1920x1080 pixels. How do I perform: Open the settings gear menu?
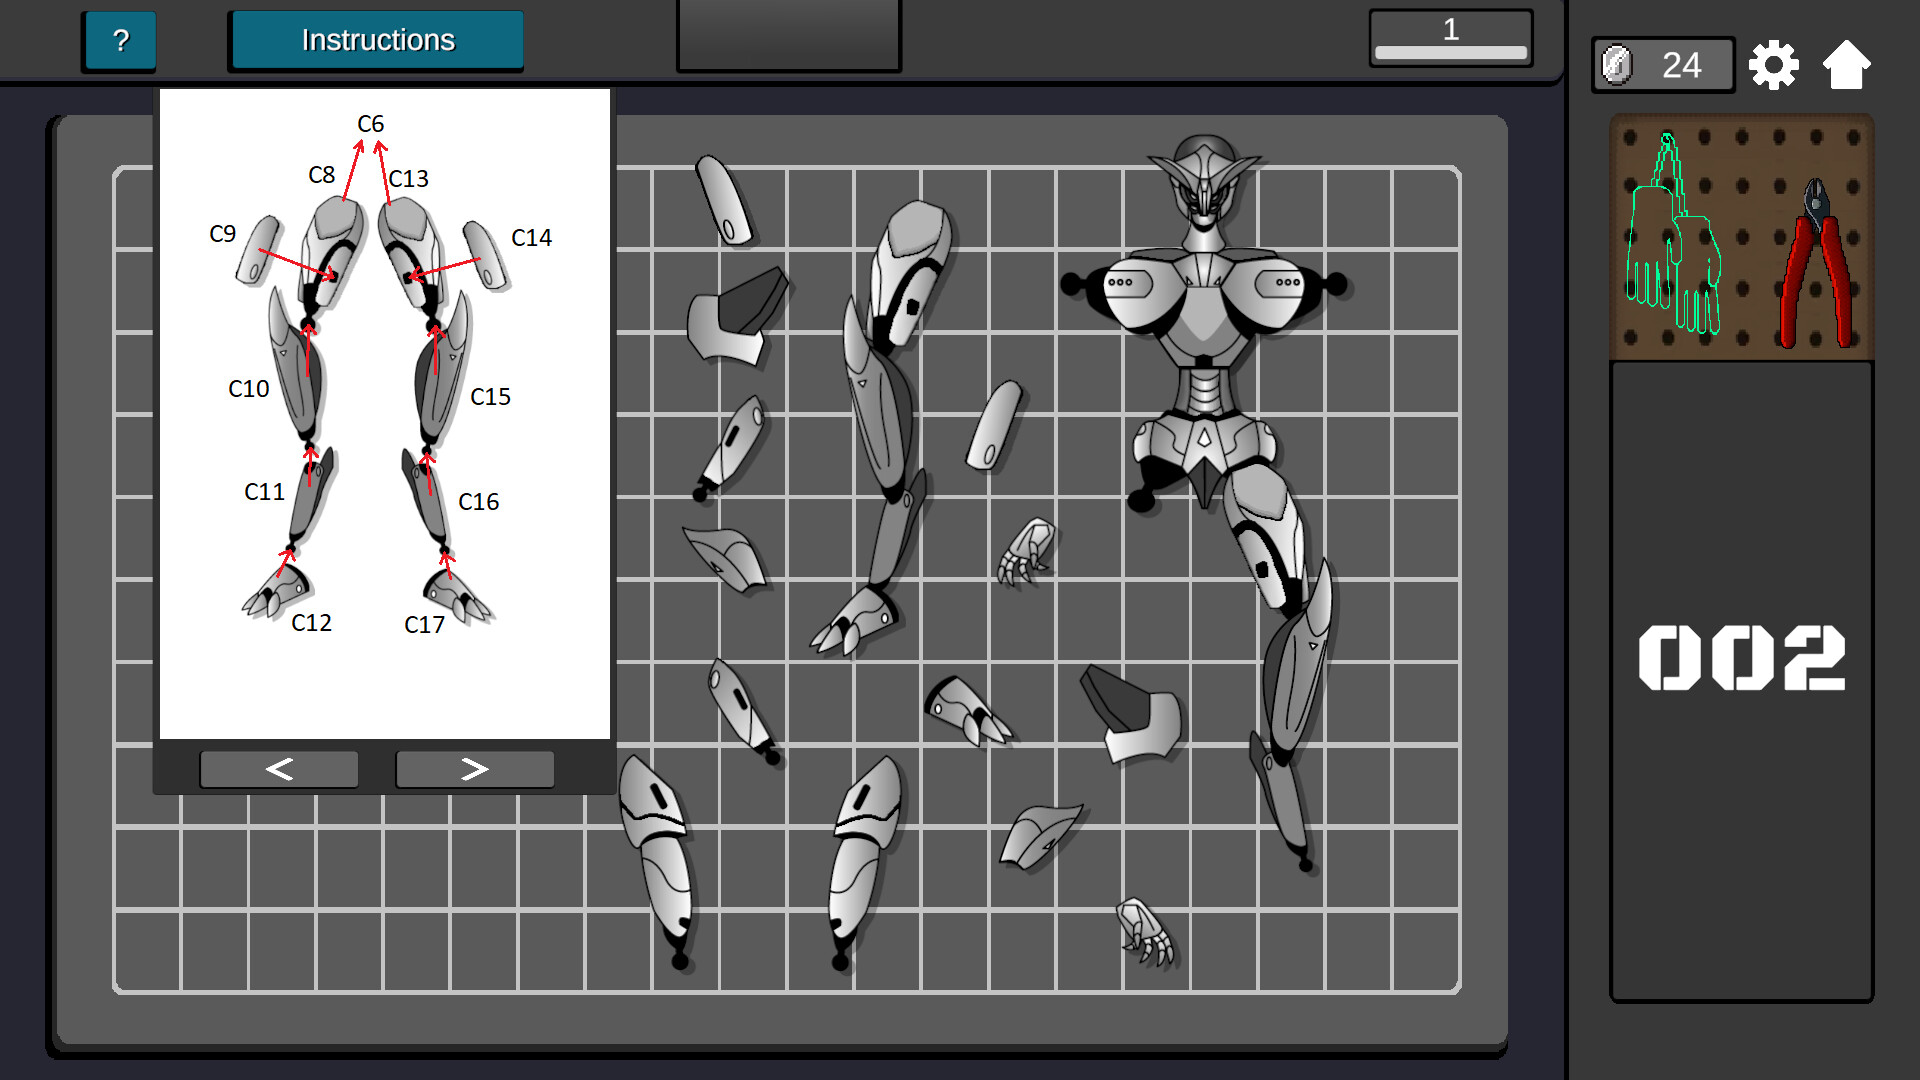(1772, 63)
